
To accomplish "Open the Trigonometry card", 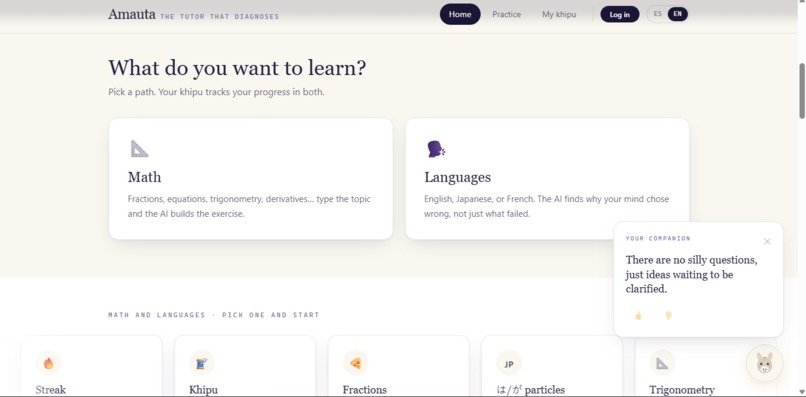I will pos(705,366).
